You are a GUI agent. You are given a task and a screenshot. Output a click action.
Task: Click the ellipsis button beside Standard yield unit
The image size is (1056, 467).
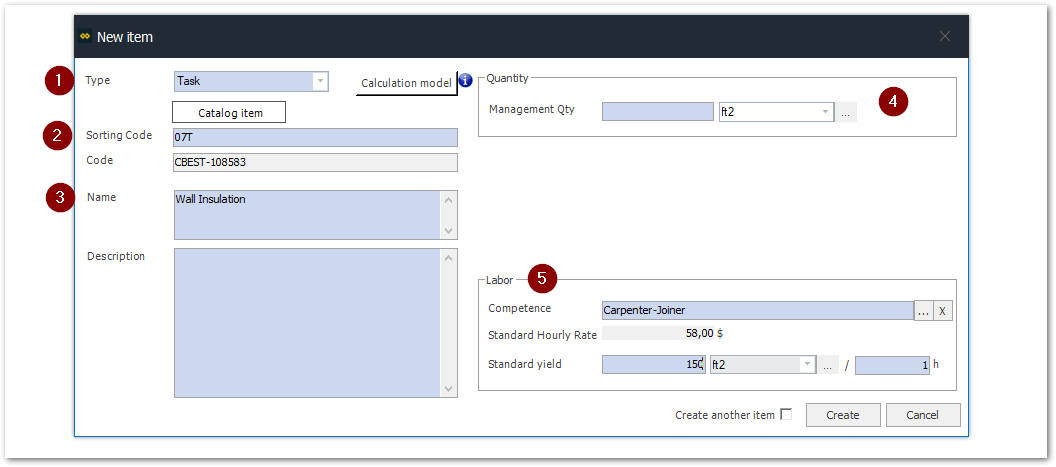coord(828,365)
